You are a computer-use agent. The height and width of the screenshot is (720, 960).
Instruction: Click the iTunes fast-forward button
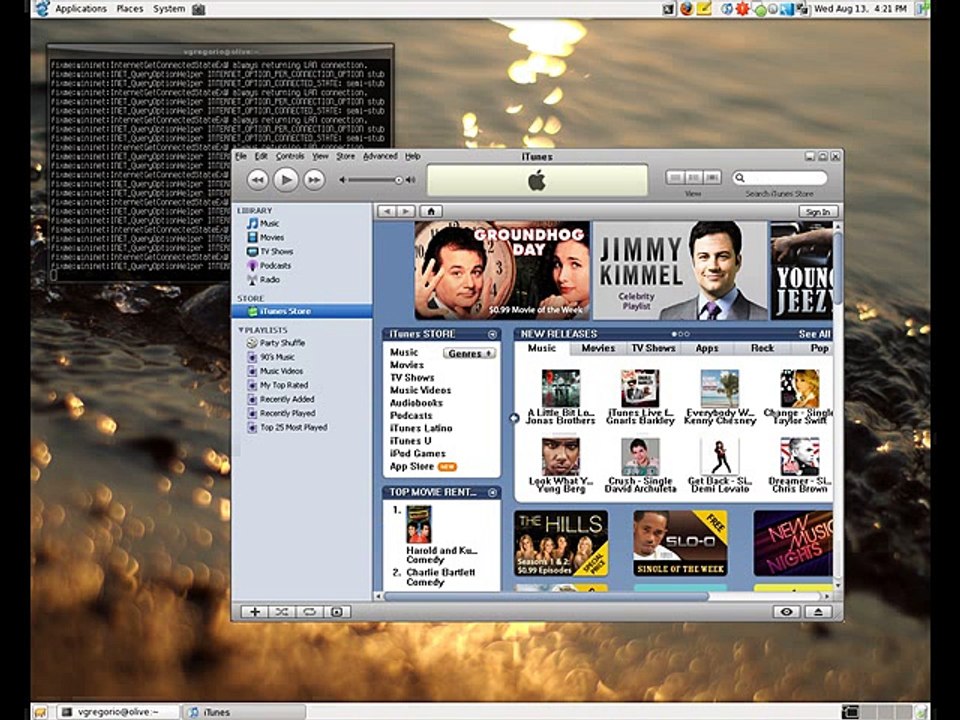[x=314, y=180]
